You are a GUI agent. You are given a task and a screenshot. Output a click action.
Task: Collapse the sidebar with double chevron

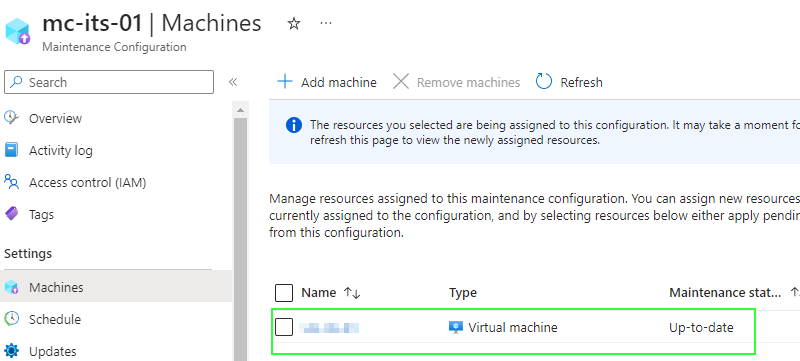[x=233, y=82]
